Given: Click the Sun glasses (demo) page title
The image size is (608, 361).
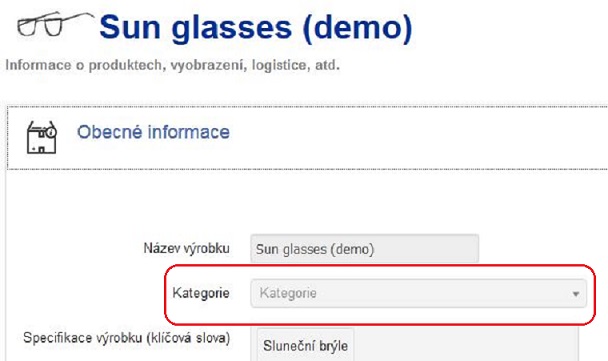Looking at the screenshot, I should pos(256,27).
